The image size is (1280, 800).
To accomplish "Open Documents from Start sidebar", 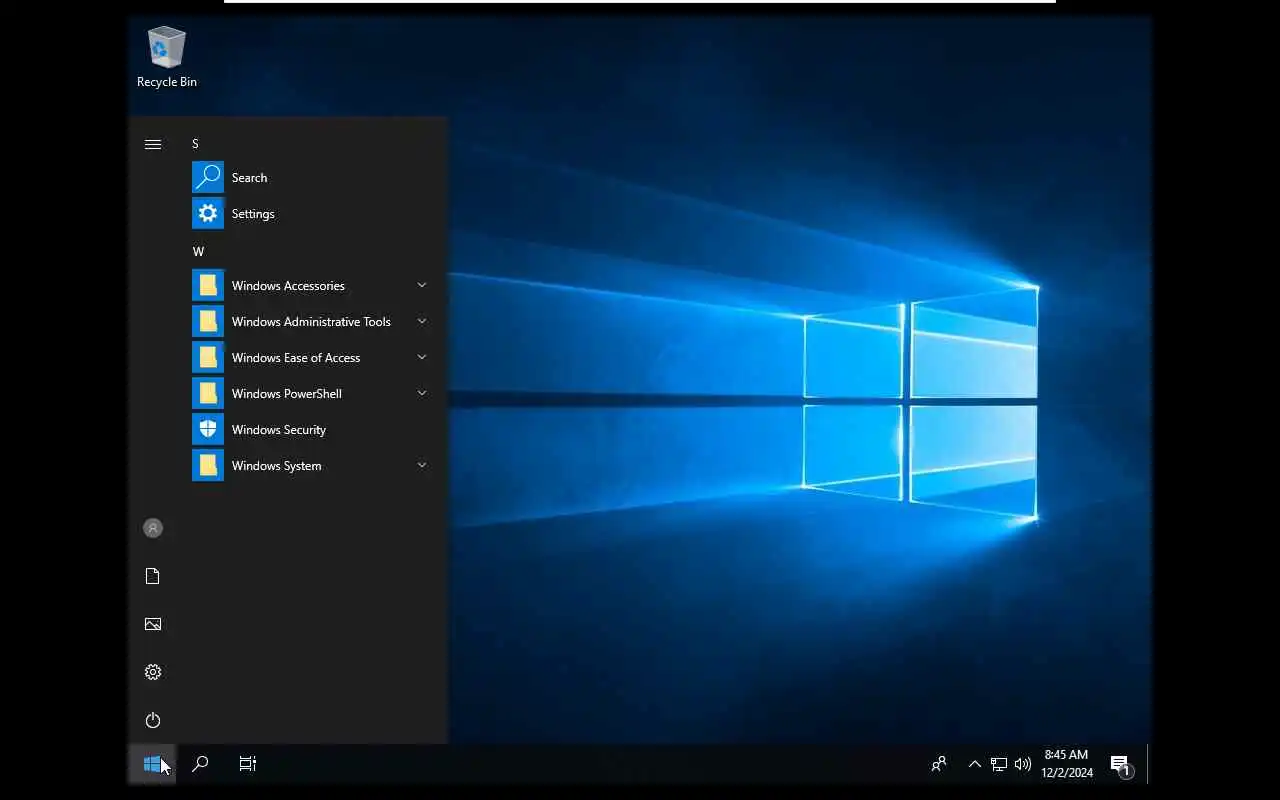I will (153, 576).
